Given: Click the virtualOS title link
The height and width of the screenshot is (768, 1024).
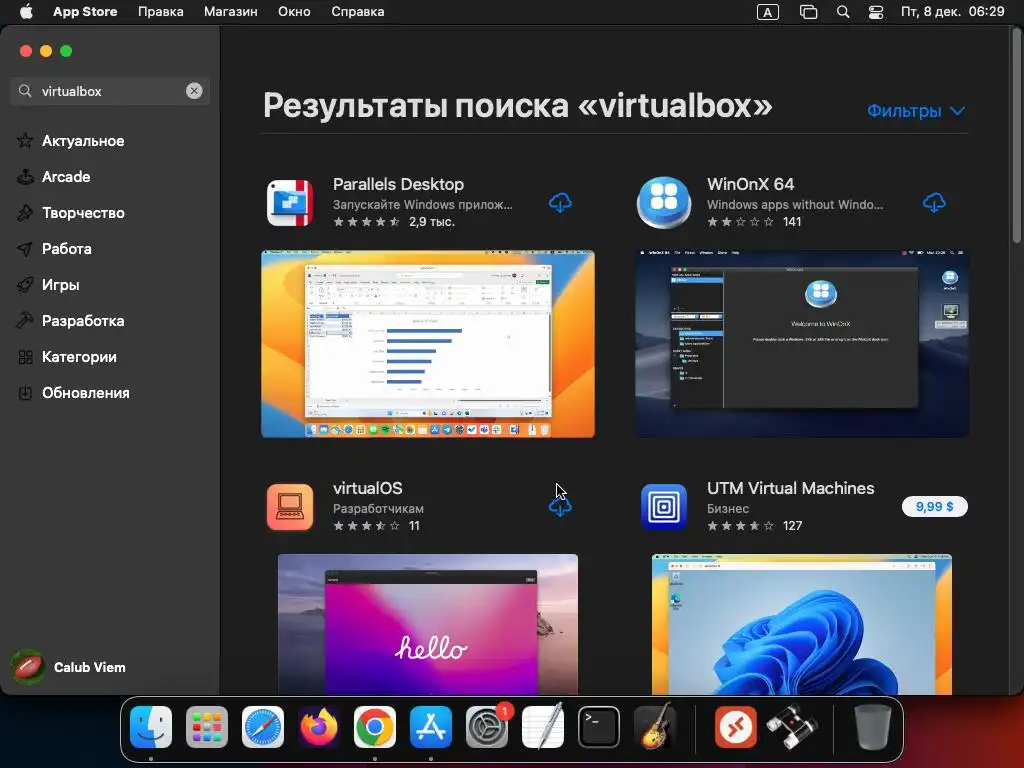Looking at the screenshot, I should pyautogui.click(x=367, y=488).
